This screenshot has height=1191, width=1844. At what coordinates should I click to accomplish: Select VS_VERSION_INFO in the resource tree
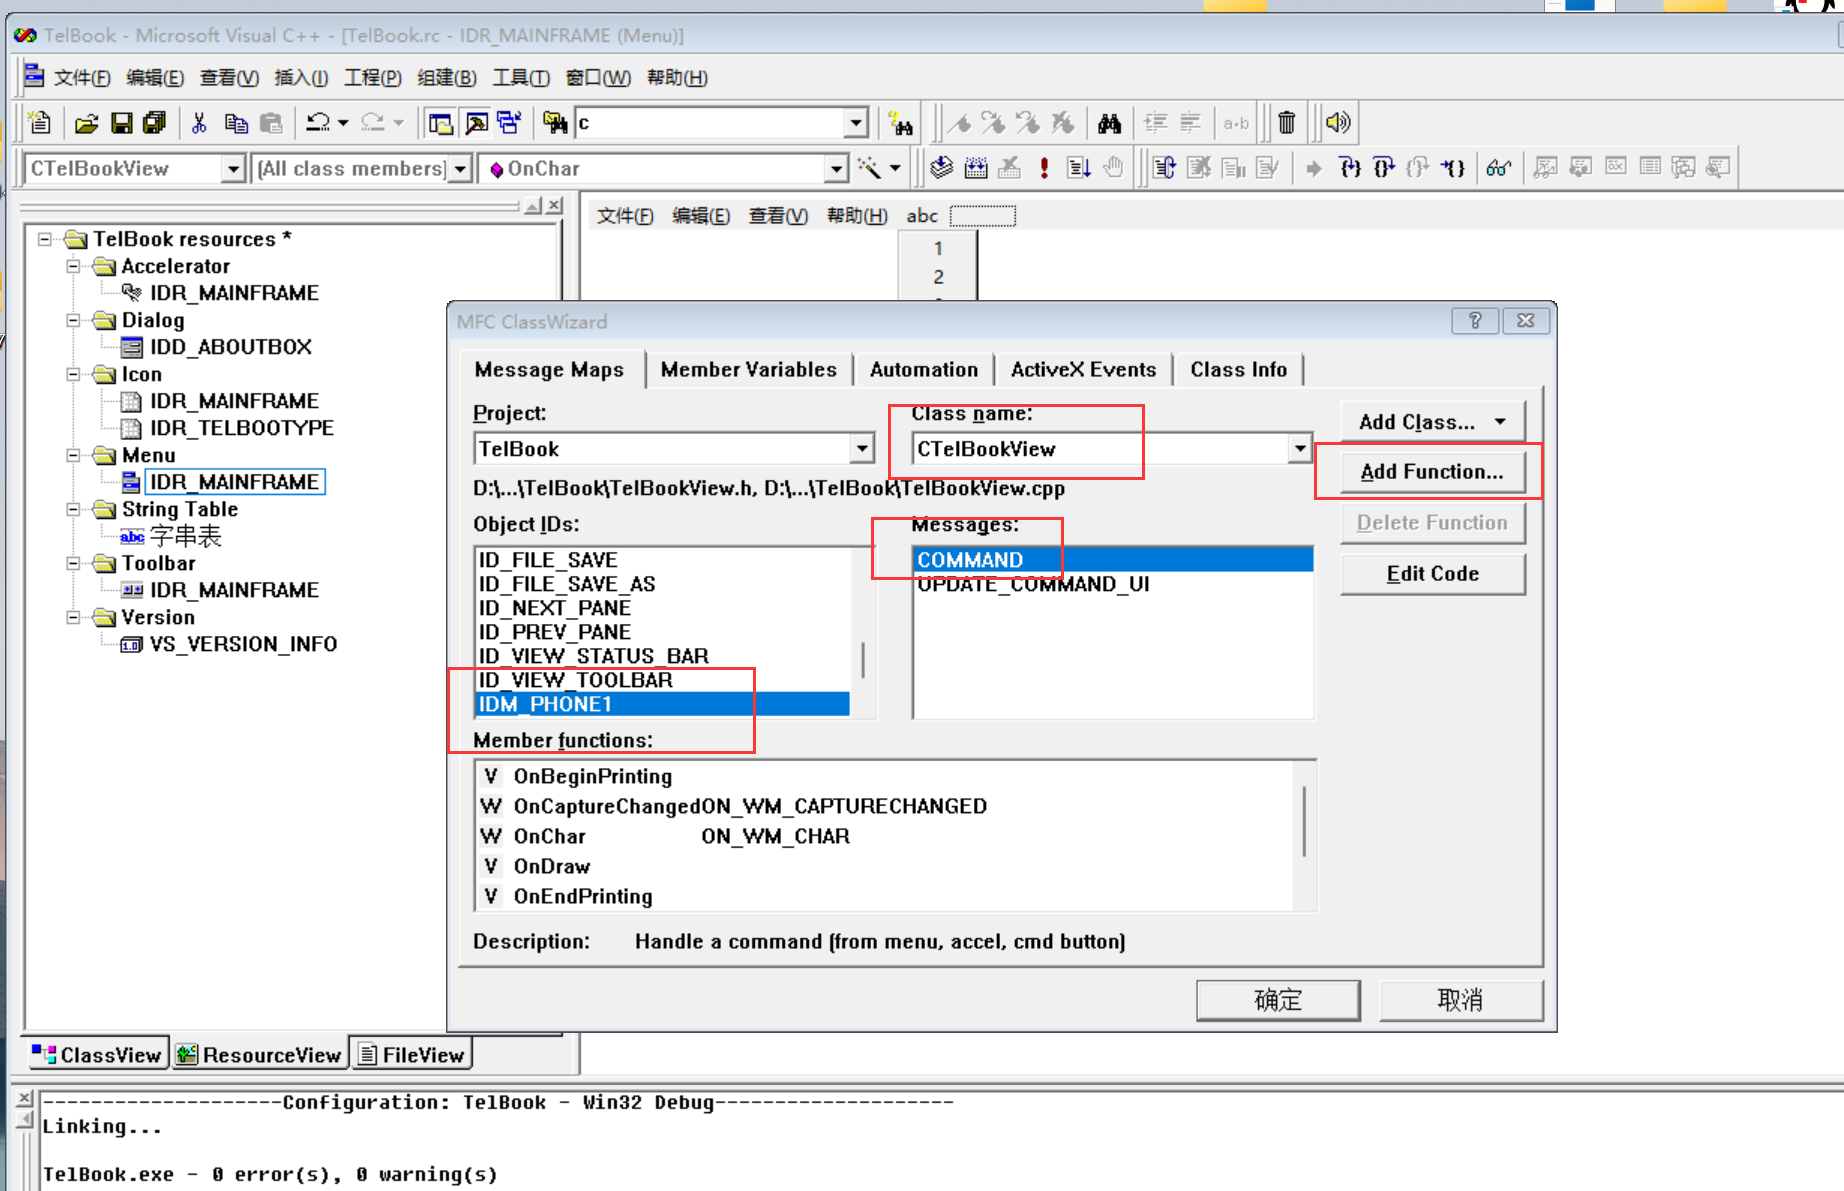pyautogui.click(x=243, y=644)
